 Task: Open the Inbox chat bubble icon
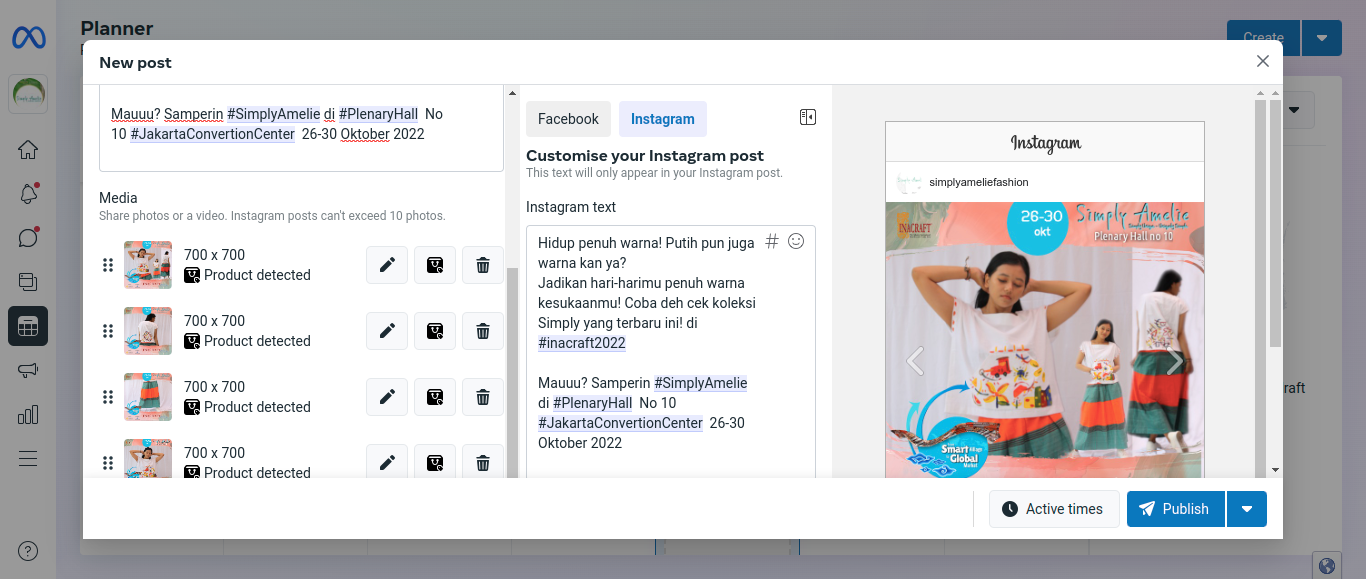point(28,238)
